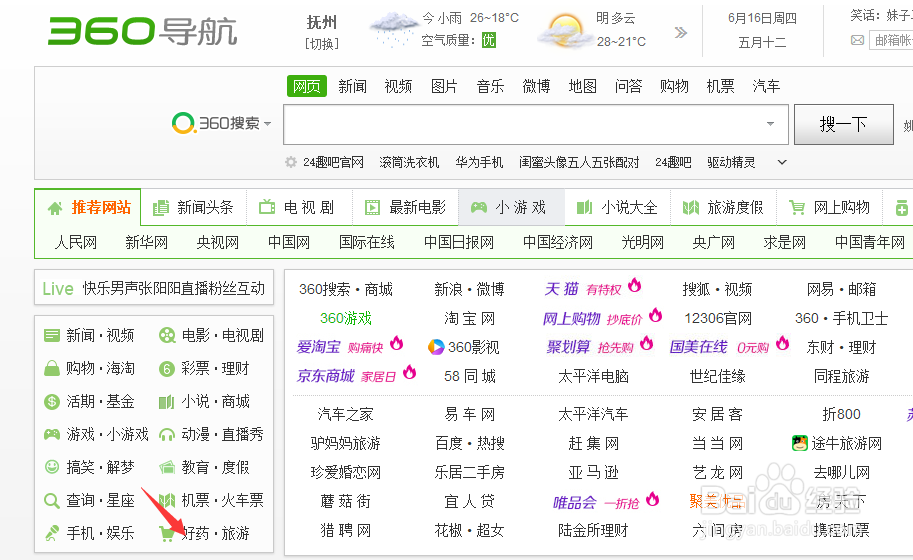The image size is (913, 560).
Task: Open the 360游戏 green link
Action: pyautogui.click(x=346, y=318)
